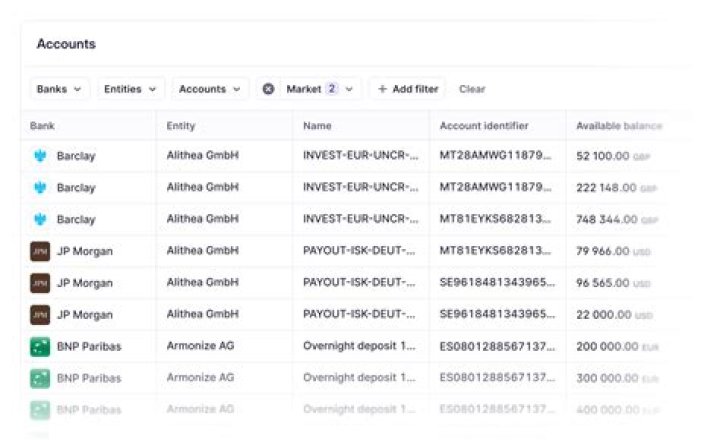The image size is (720, 442).
Task: Click SE9618481343965 identifier in the 22 000.00 row
Action: click(497, 314)
